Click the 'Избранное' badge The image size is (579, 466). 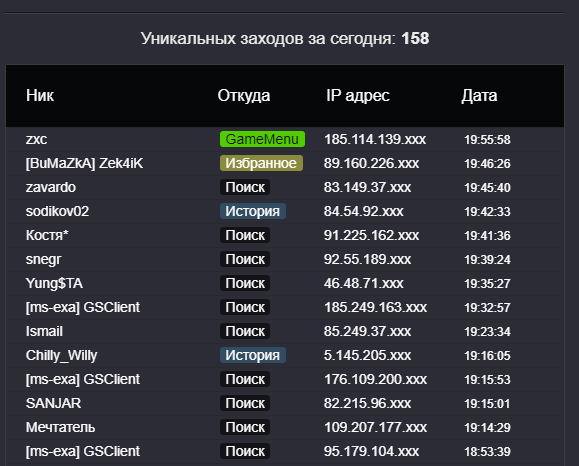point(261,163)
